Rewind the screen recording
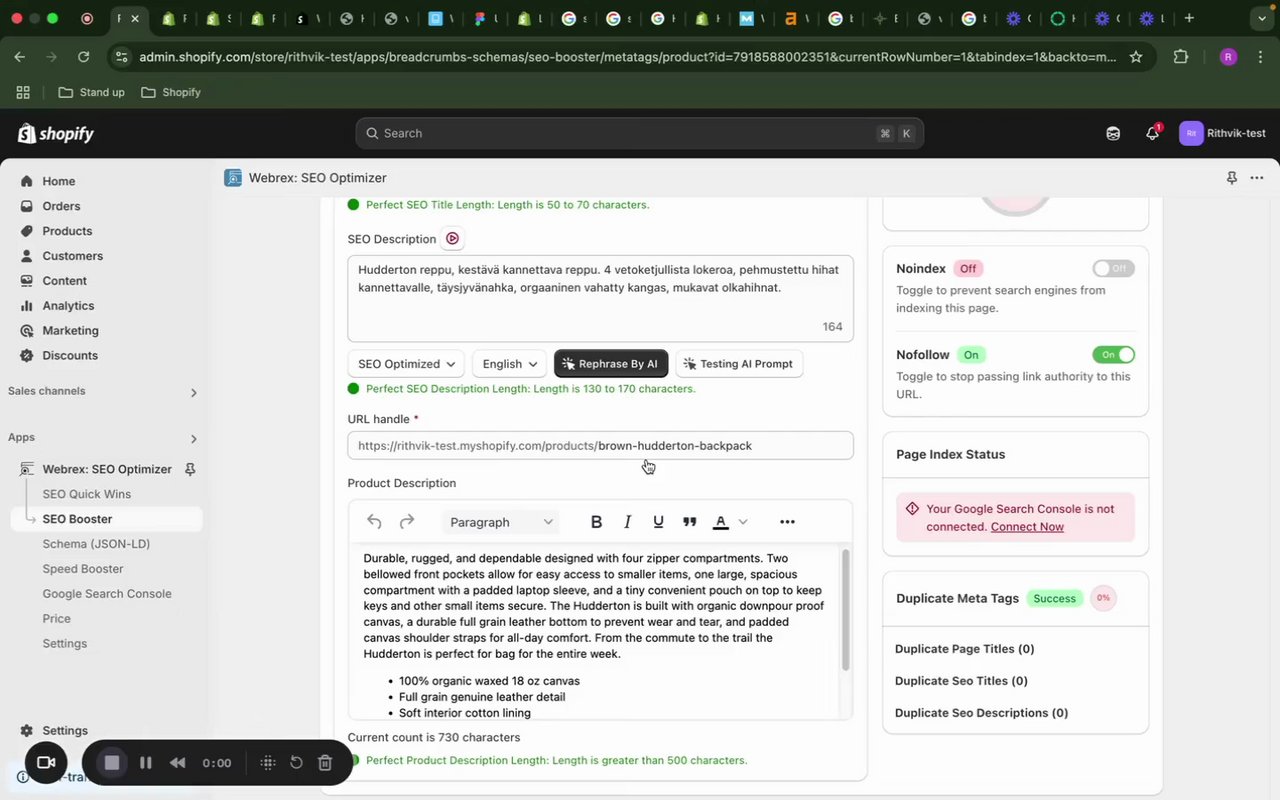Image resolution: width=1280 pixels, height=800 pixels. click(x=177, y=763)
